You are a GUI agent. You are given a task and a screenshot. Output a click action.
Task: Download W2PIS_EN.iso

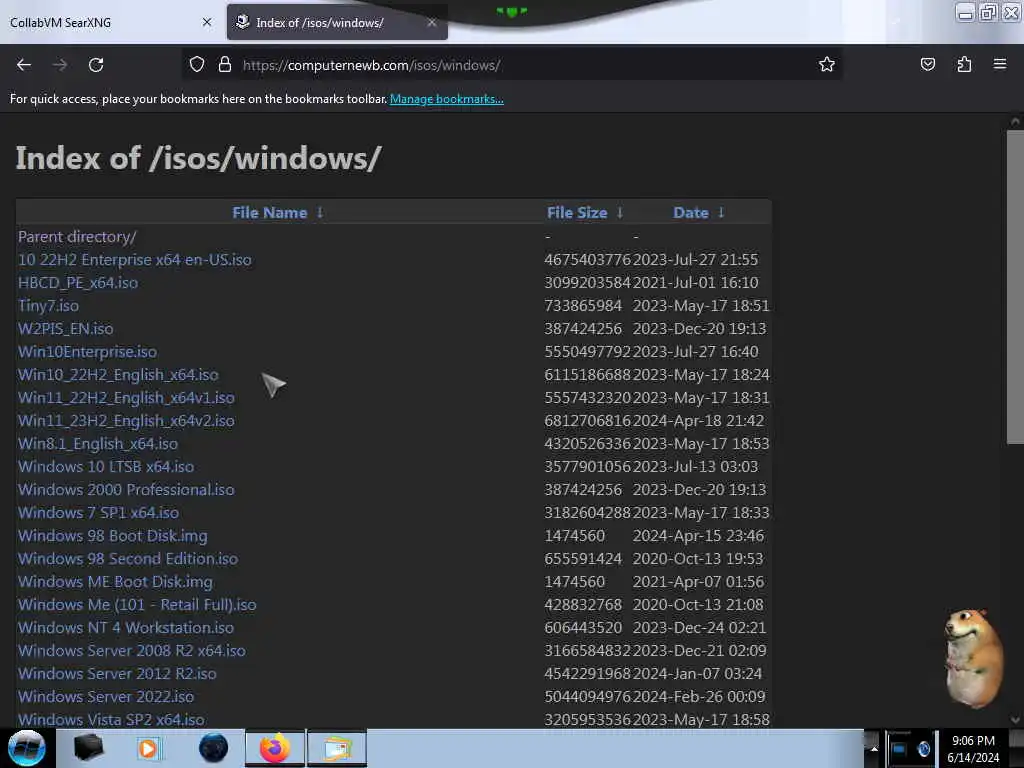pyautogui.click(x=65, y=328)
